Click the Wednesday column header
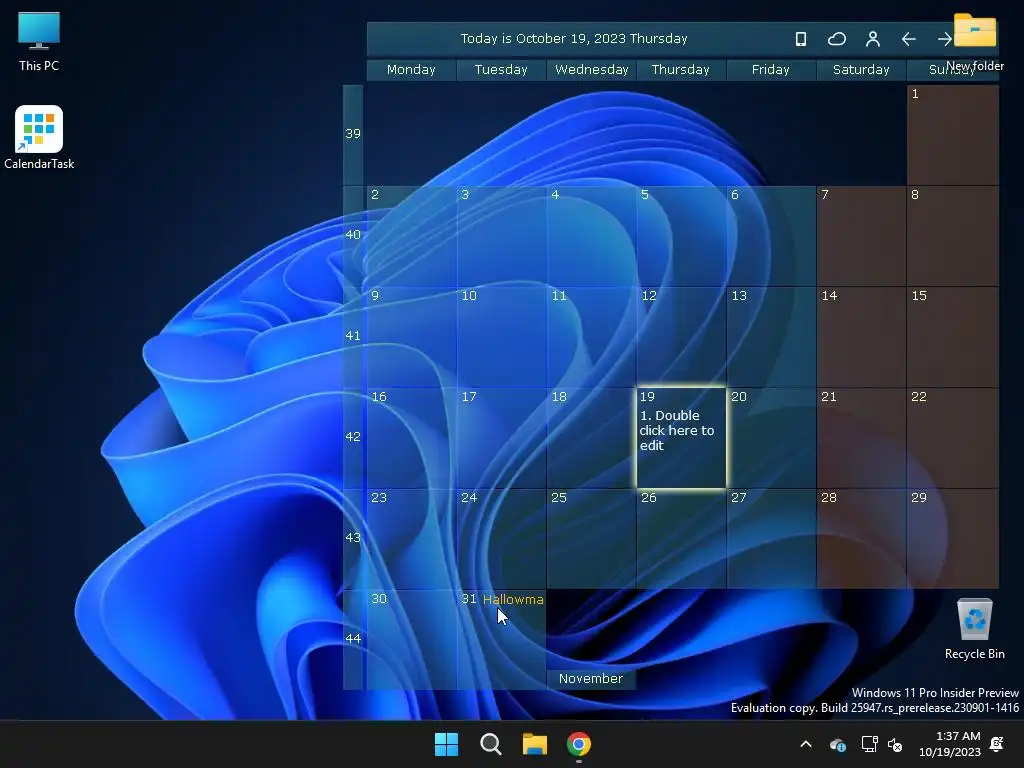This screenshot has height=768, width=1024. [591, 70]
